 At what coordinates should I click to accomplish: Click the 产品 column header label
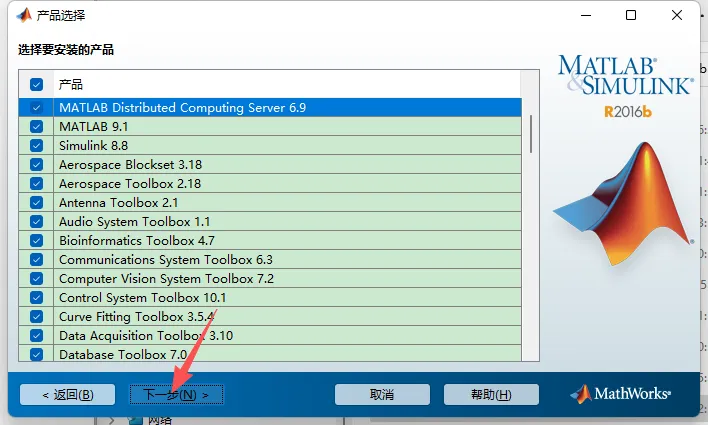tap(71, 84)
